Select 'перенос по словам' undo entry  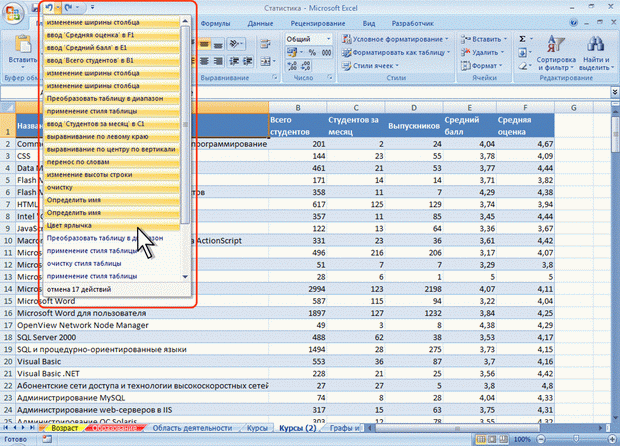click(x=112, y=162)
